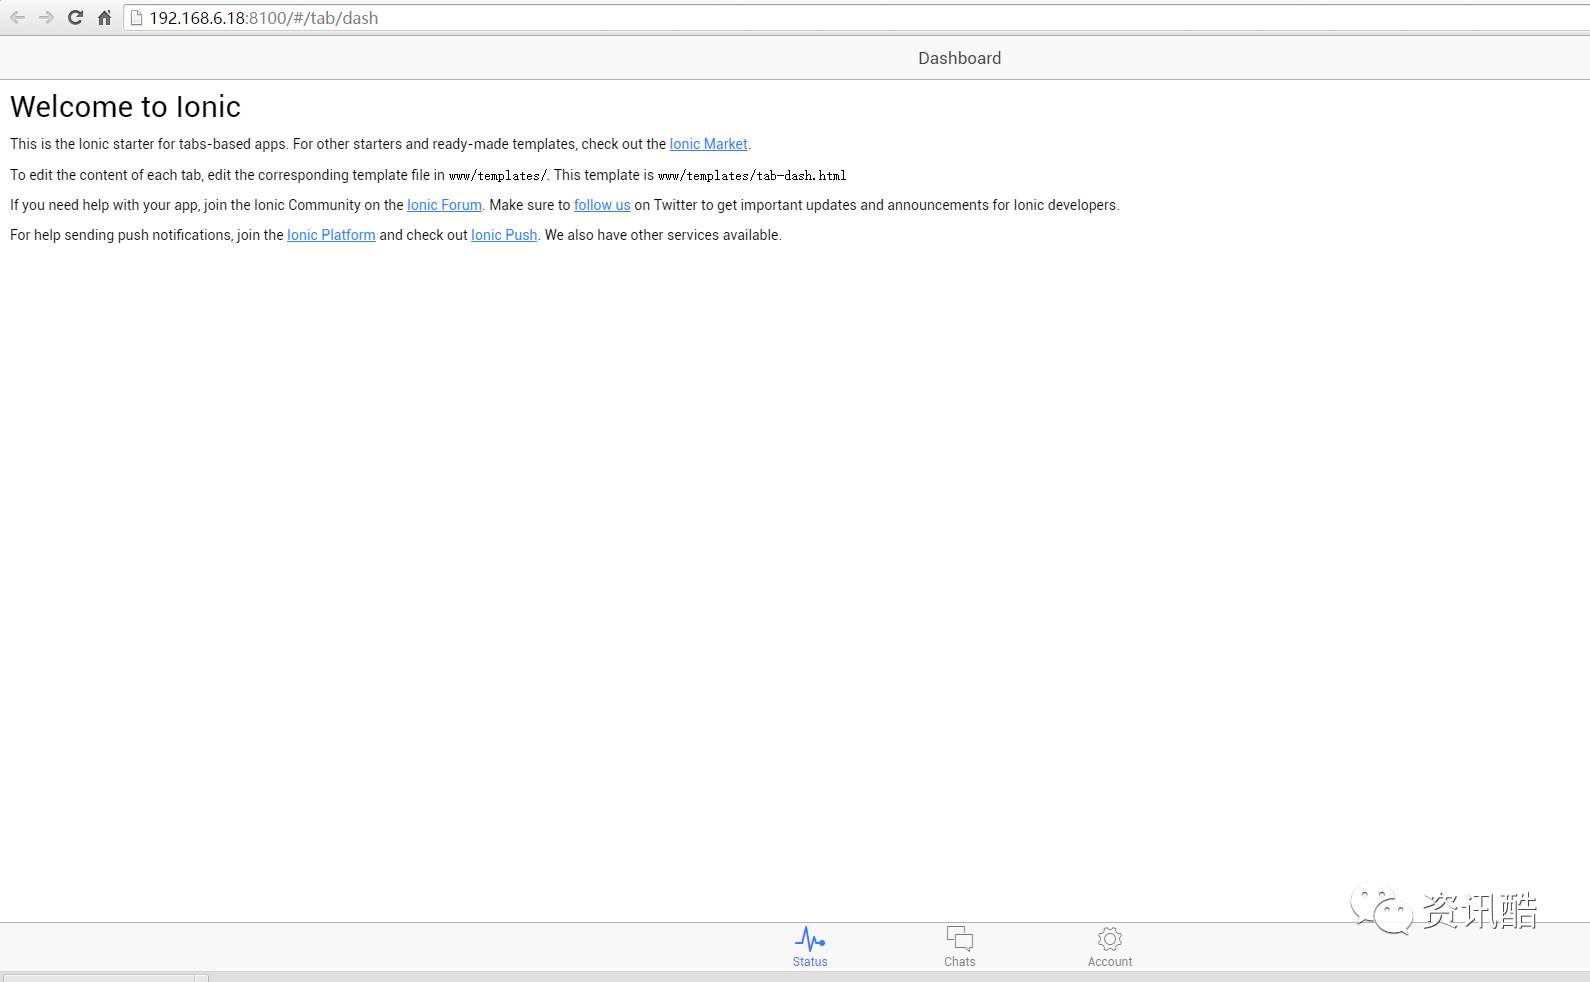Open the Chats tab bubbles icon

coord(960,939)
